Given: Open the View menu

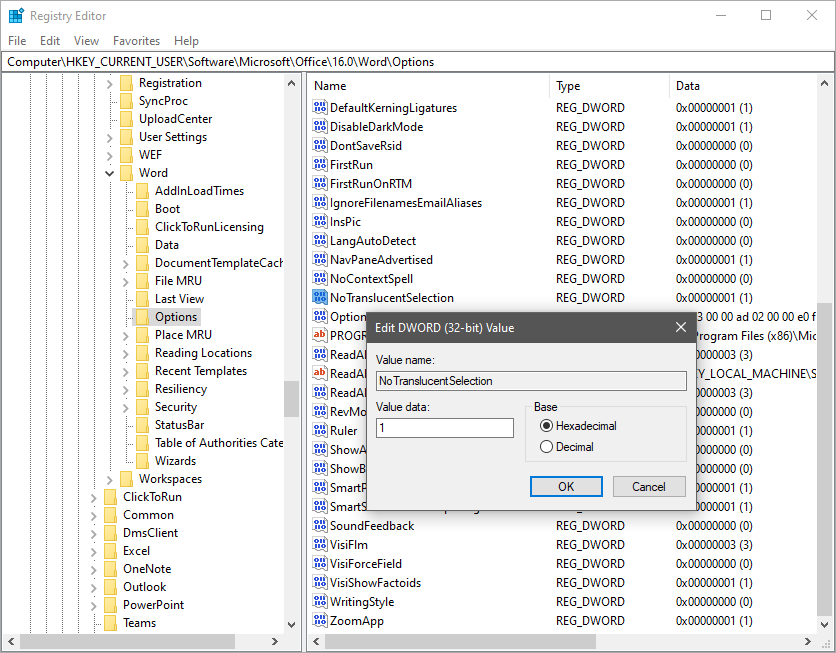Looking at the screenshot, I should (86, 41).
